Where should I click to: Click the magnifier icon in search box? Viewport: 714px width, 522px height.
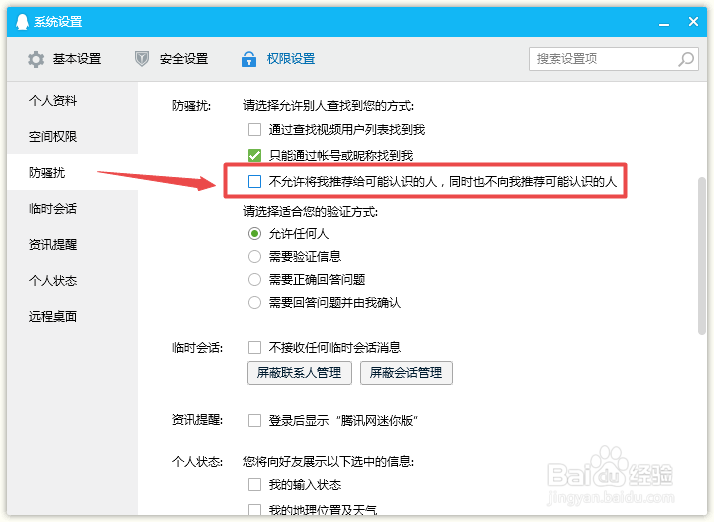686,59
